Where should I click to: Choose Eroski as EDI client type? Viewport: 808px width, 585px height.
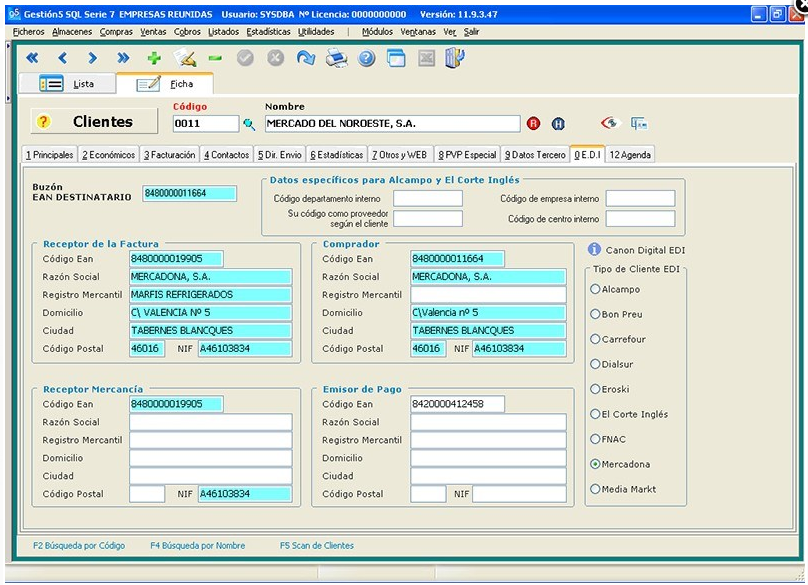coord(596,389)
